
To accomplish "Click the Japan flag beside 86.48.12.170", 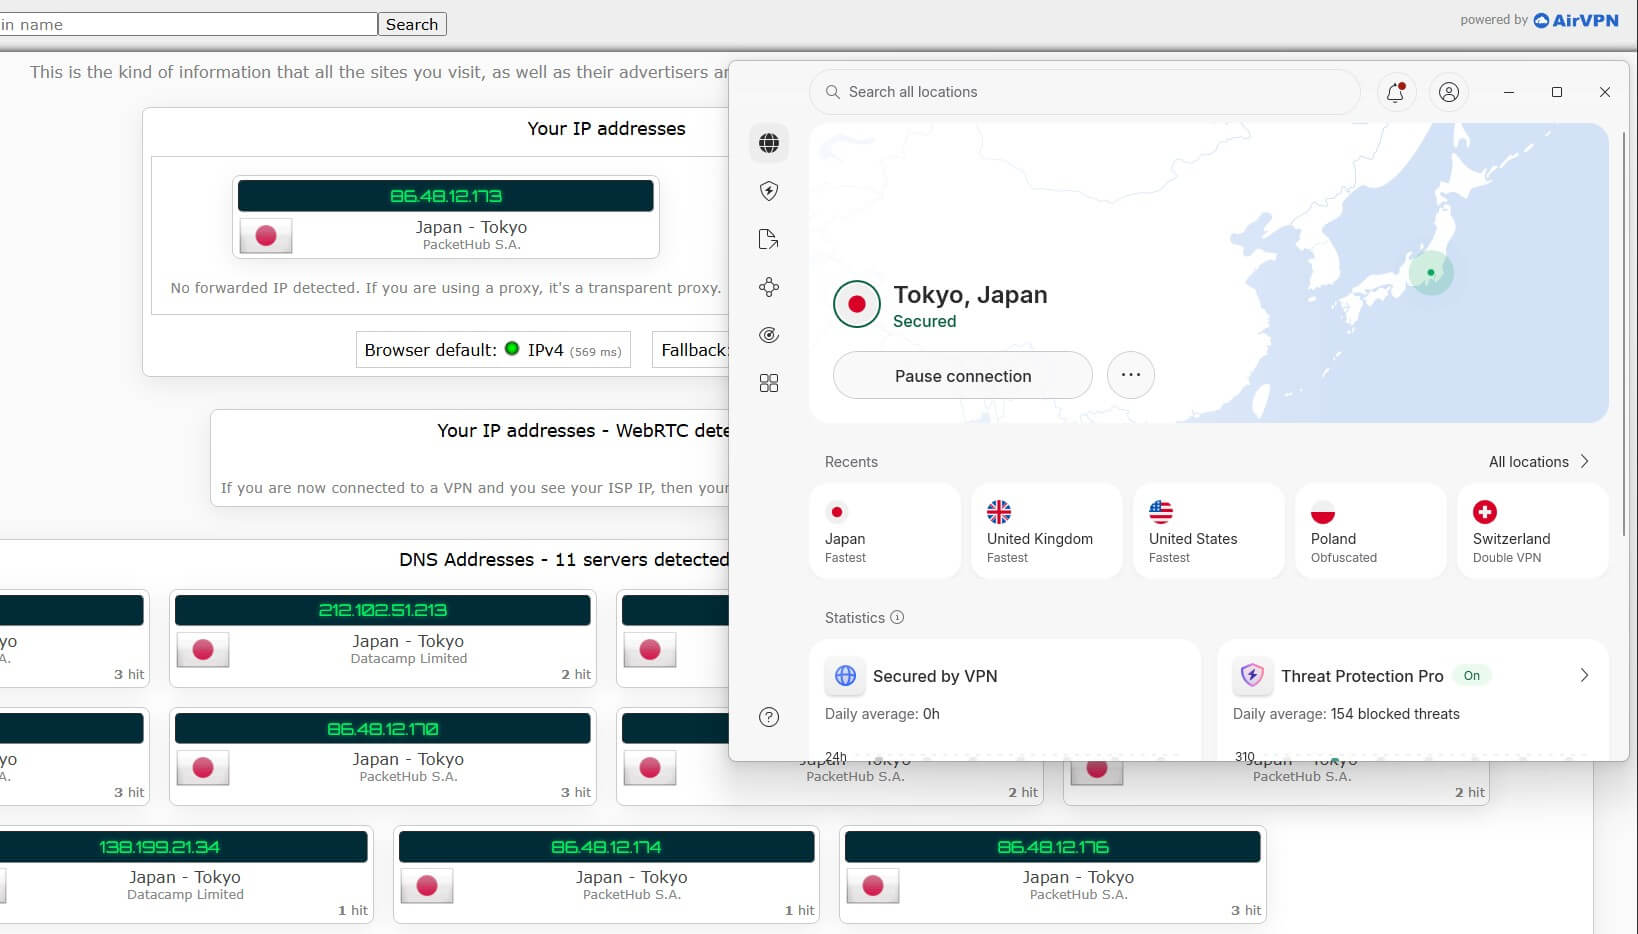I will pos(203,768).
